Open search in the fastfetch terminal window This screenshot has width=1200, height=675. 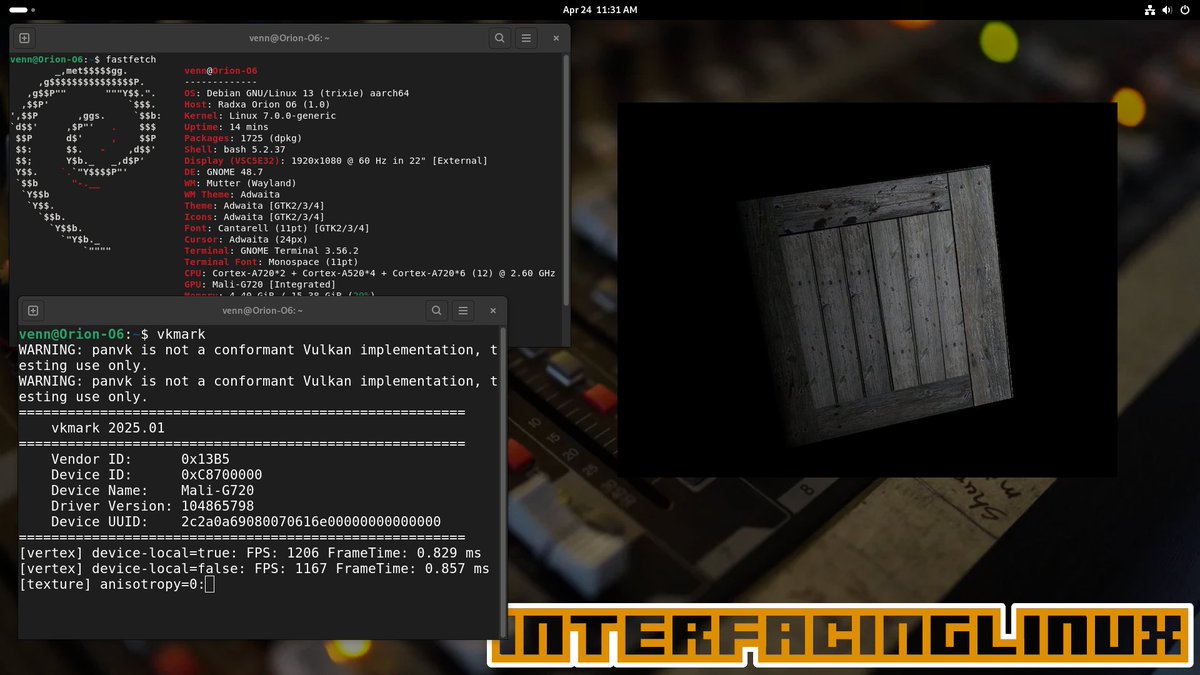[499, 39]
